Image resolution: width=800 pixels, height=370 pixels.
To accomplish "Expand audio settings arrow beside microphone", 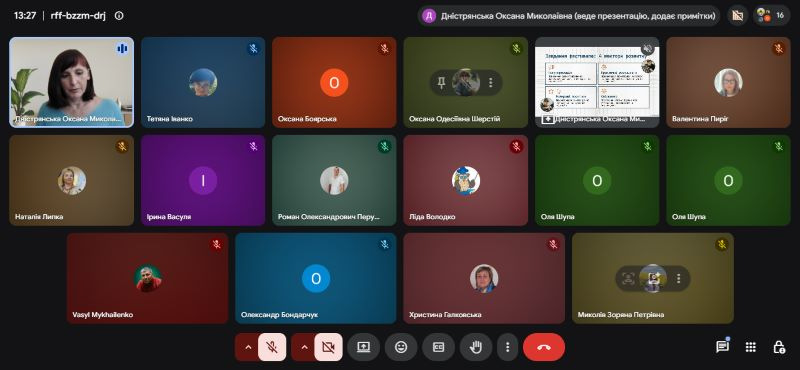I will pos(248,347).
